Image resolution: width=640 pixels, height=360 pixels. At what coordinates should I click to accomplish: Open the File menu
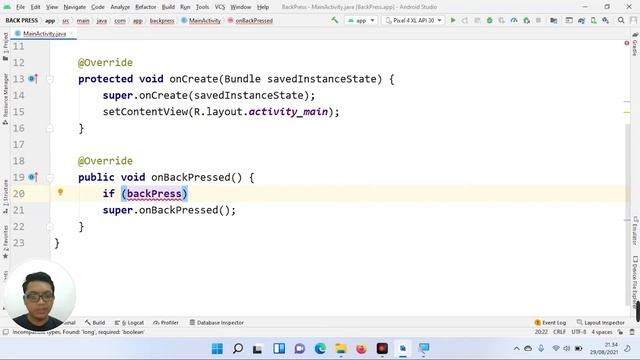point(20,7)
